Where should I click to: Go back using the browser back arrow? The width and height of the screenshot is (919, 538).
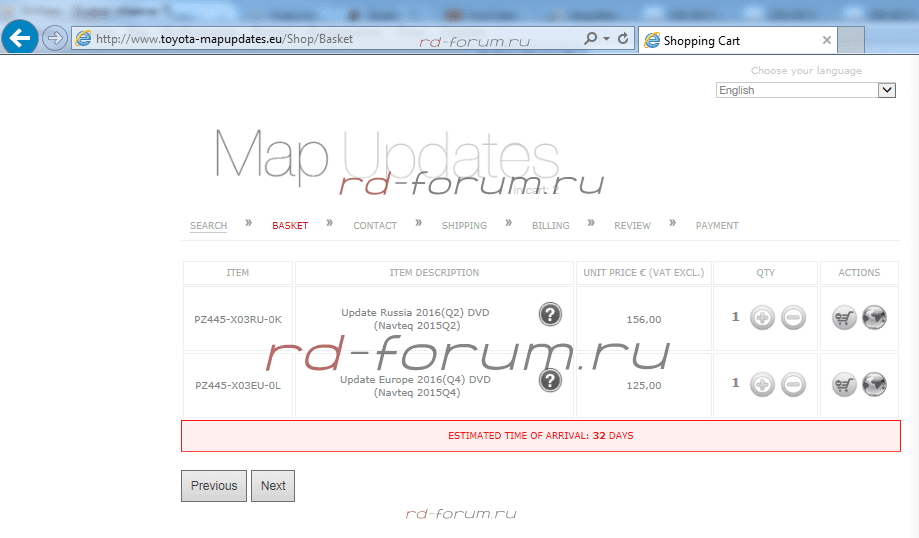pos(20,38)
